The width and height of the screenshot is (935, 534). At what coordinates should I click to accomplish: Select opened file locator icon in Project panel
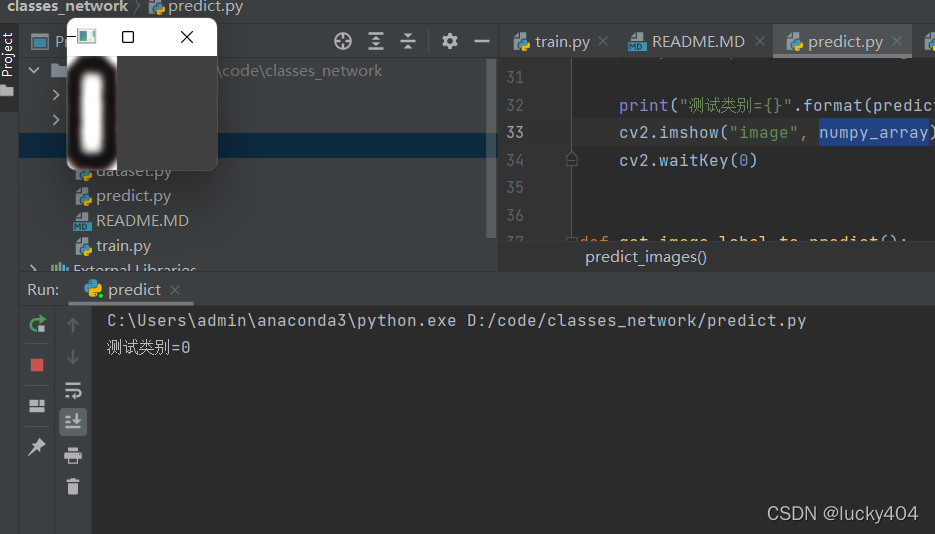pos(343,41)
